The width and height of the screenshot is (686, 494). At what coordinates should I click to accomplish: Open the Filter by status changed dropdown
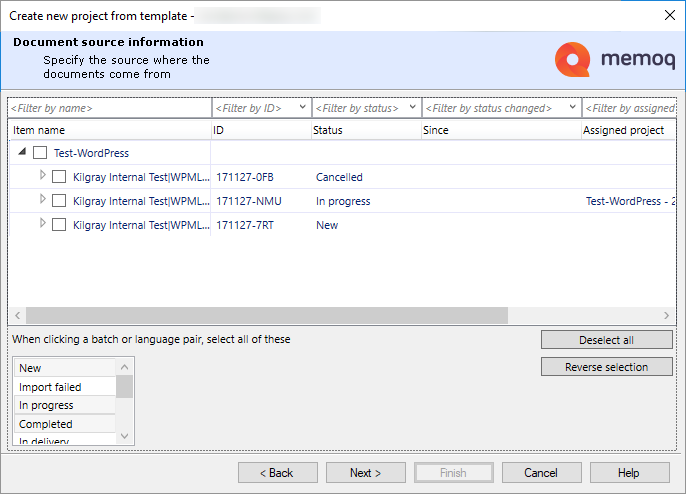coord(571,108)
